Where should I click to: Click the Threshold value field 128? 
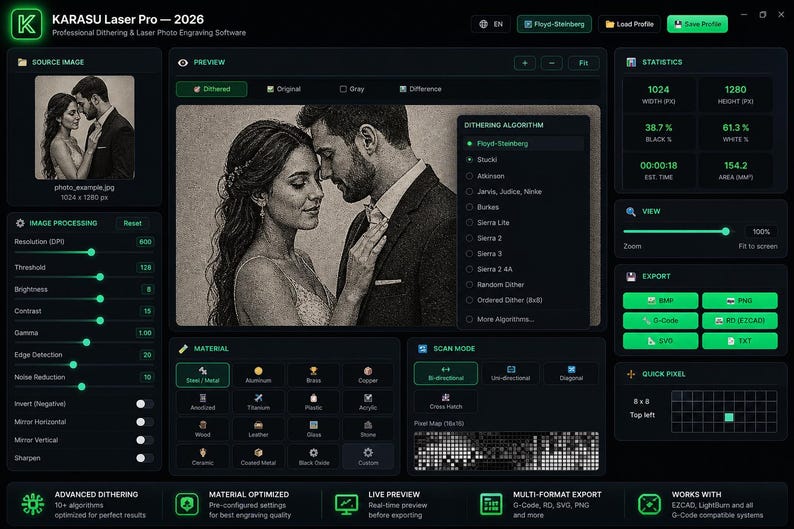[145, 267]
